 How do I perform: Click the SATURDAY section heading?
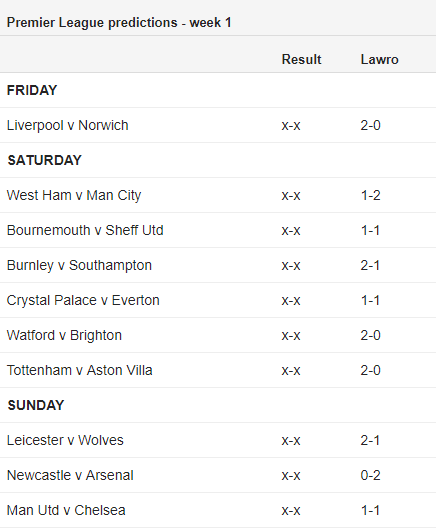click(44, 160)
